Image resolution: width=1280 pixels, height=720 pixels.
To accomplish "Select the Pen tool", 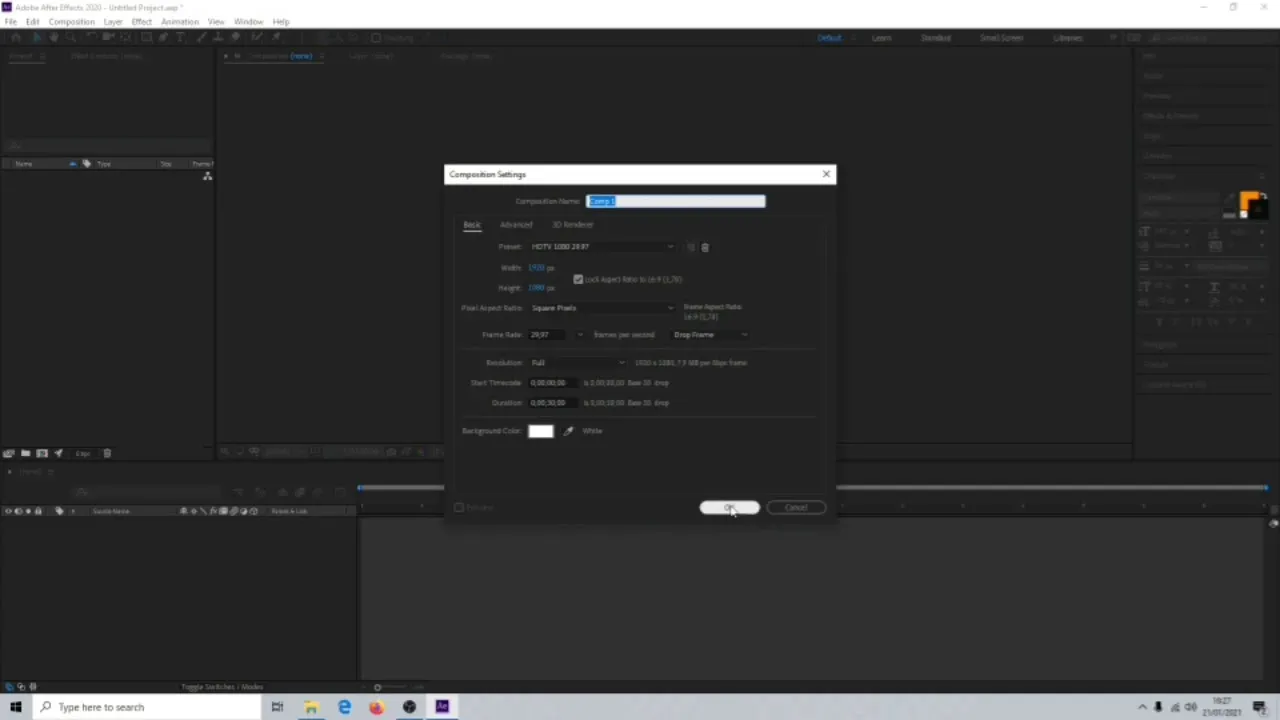I will 163,38.
